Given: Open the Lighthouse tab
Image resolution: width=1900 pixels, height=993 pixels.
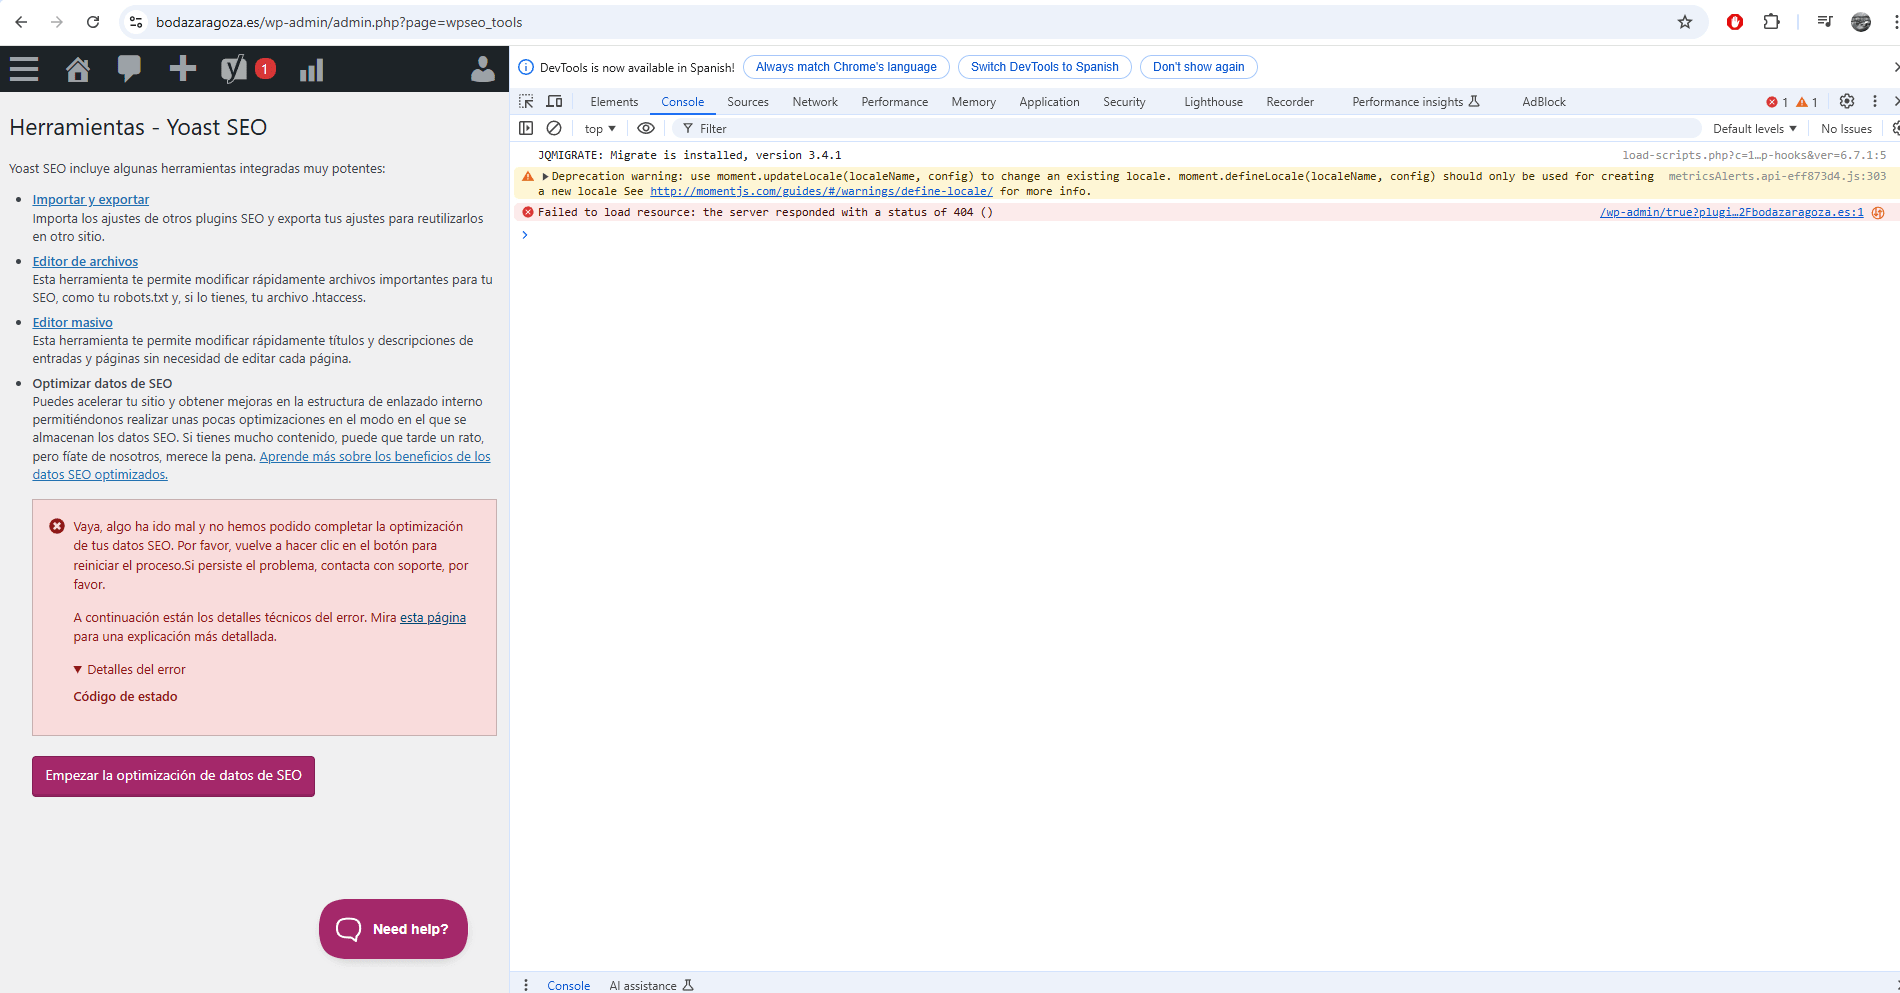Looking at the screenshot, I should click(1214, 102).
